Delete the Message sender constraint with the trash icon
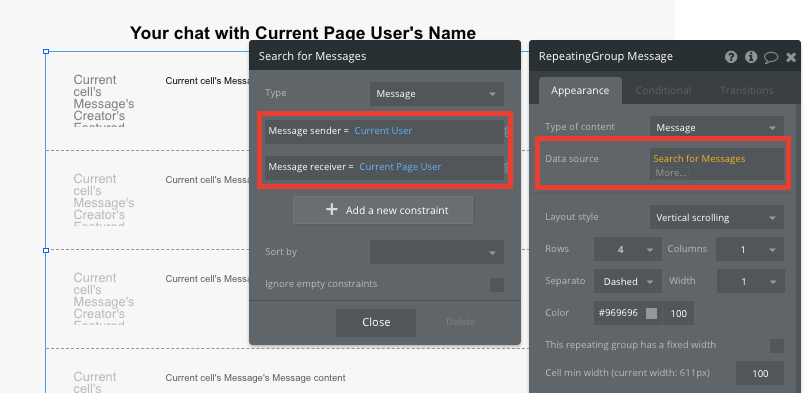The height and width of the screenshot is (393, 808). tap(509, 132)
